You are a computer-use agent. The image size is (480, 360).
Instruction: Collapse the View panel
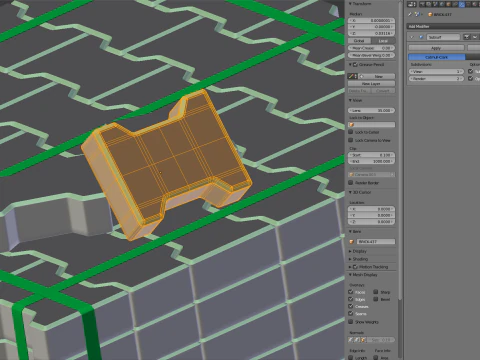[x=350, y=100]
